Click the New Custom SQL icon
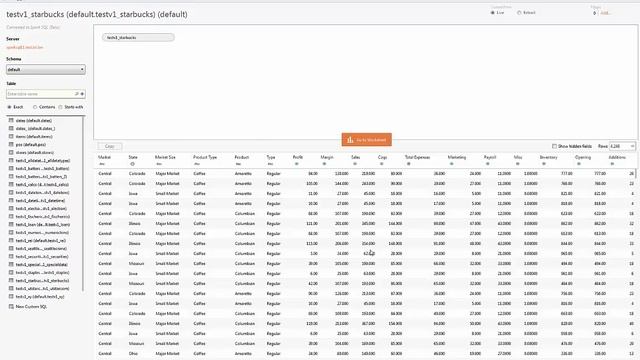 [11, 306]
